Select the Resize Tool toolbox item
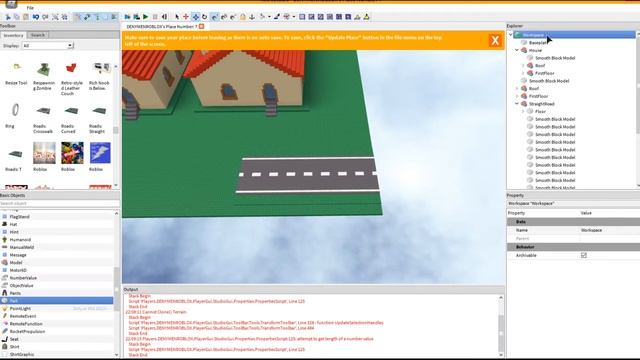 click(16, 74)
